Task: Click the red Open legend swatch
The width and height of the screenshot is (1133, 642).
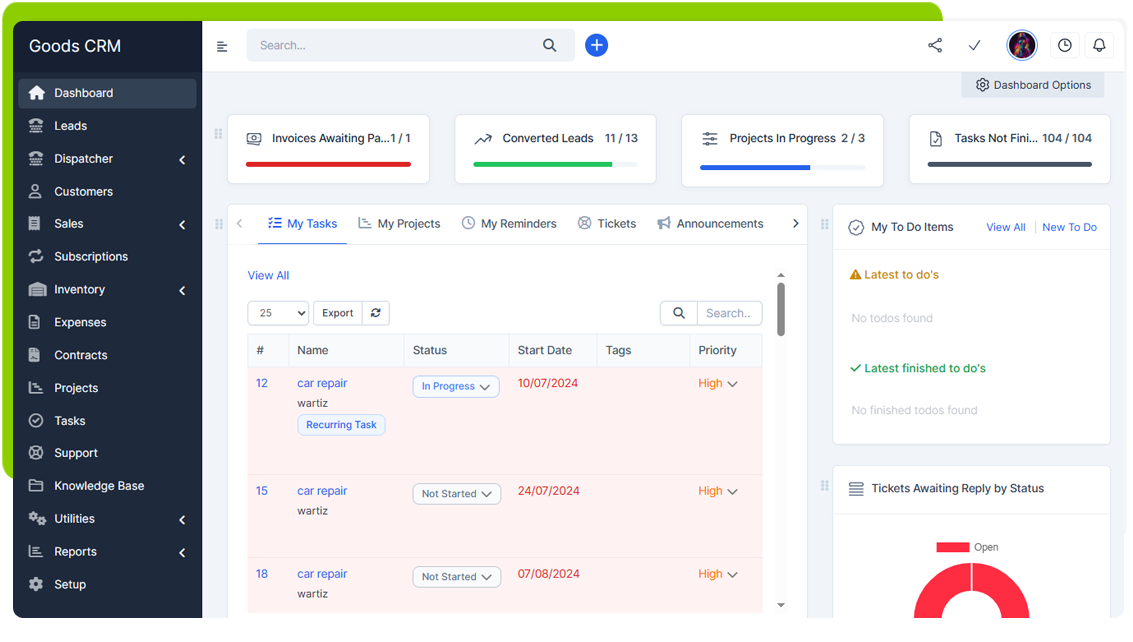Action: 952,547
